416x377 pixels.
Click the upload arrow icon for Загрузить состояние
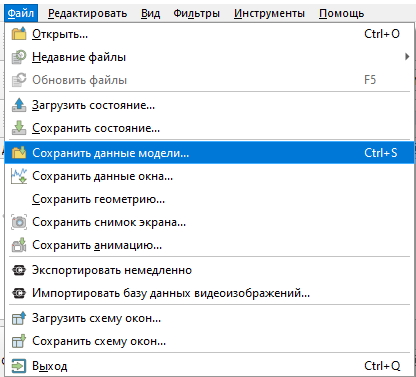point(19,105)
